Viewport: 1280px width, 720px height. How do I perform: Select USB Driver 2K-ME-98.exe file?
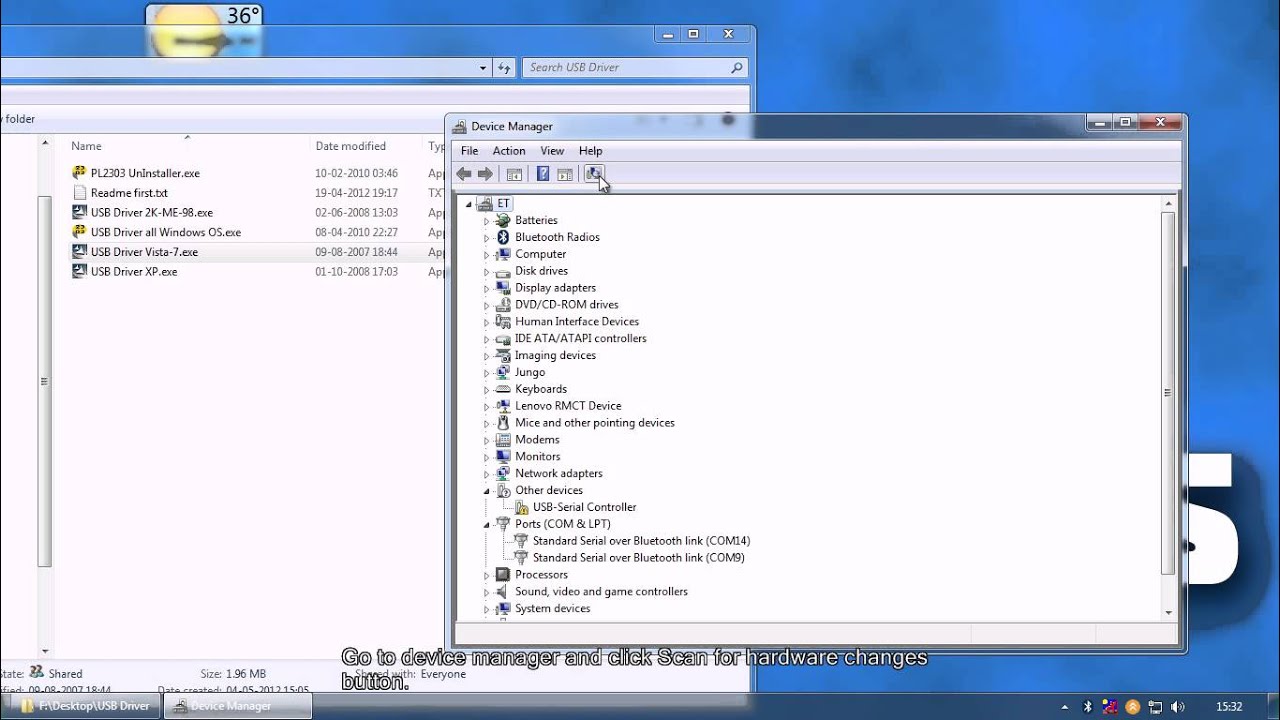[x=151, y=212]
